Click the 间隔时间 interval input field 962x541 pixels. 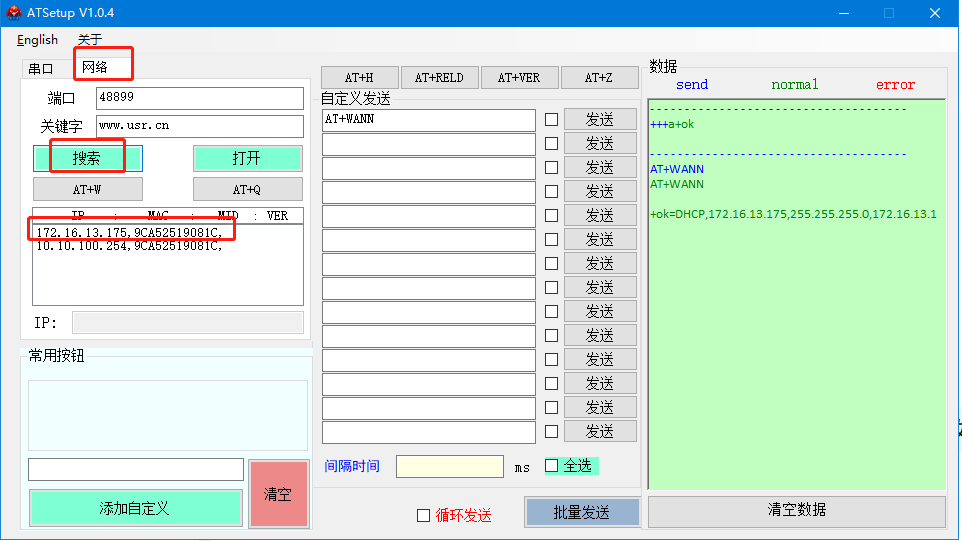point(449,467)
